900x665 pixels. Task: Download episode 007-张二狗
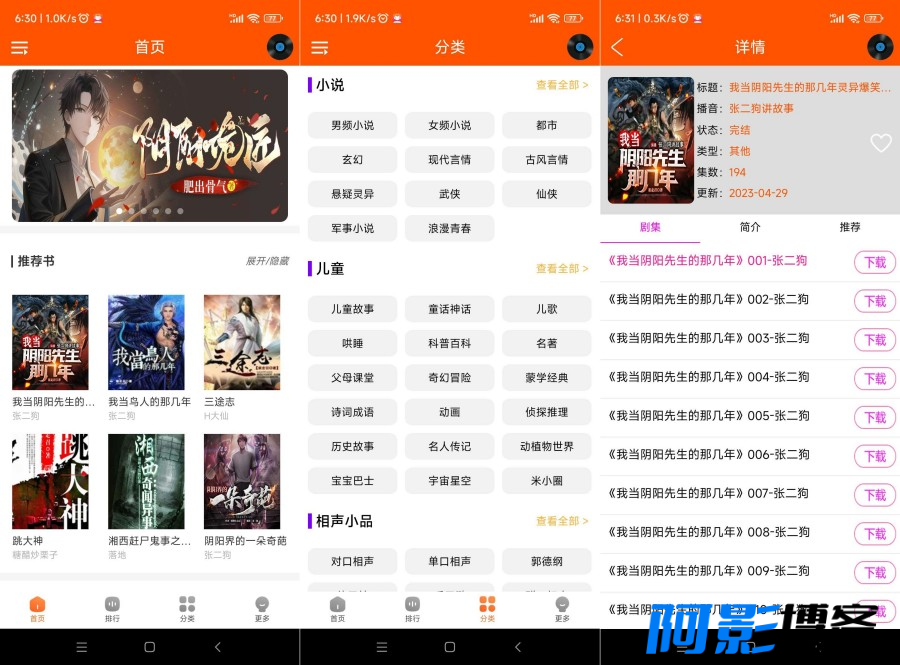875,495
